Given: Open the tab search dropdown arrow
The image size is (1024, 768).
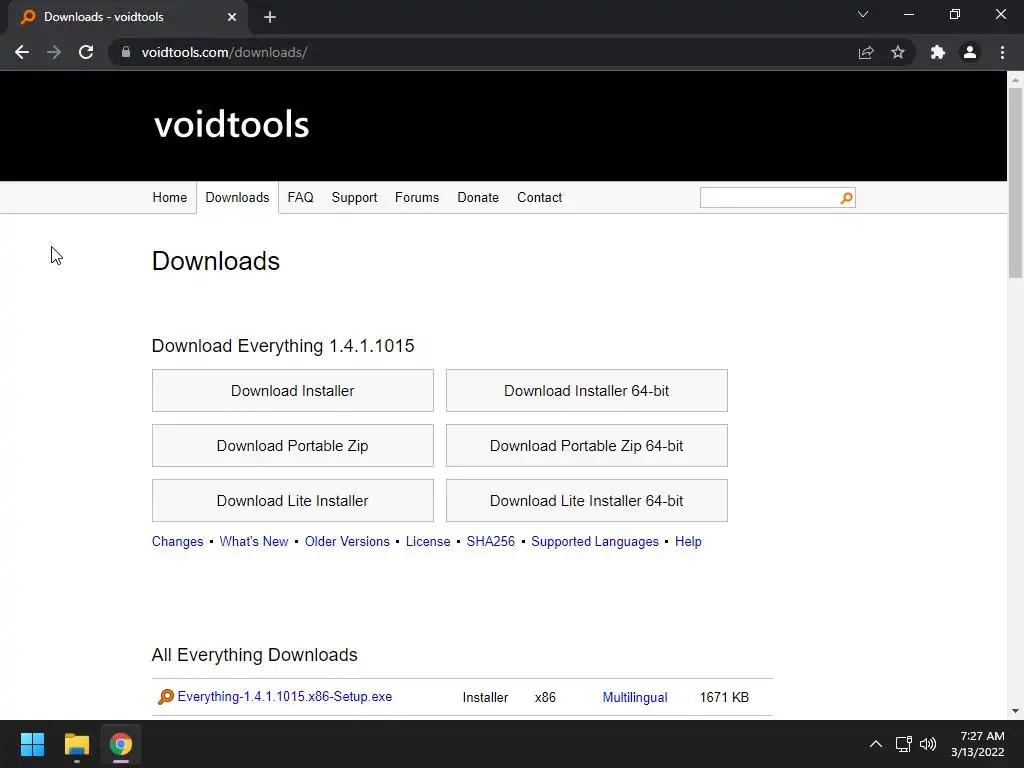Looking at the screenshot, I should (863, 14).
